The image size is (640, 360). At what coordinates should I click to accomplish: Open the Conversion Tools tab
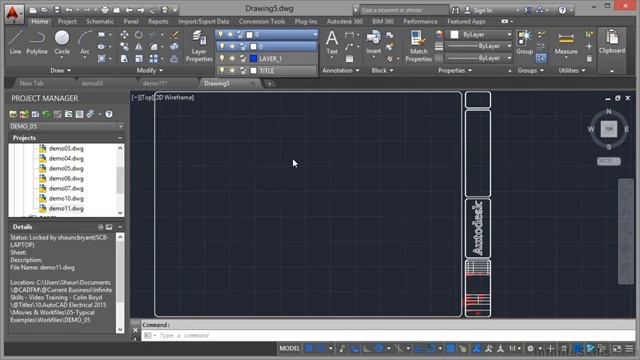(262, 21)
